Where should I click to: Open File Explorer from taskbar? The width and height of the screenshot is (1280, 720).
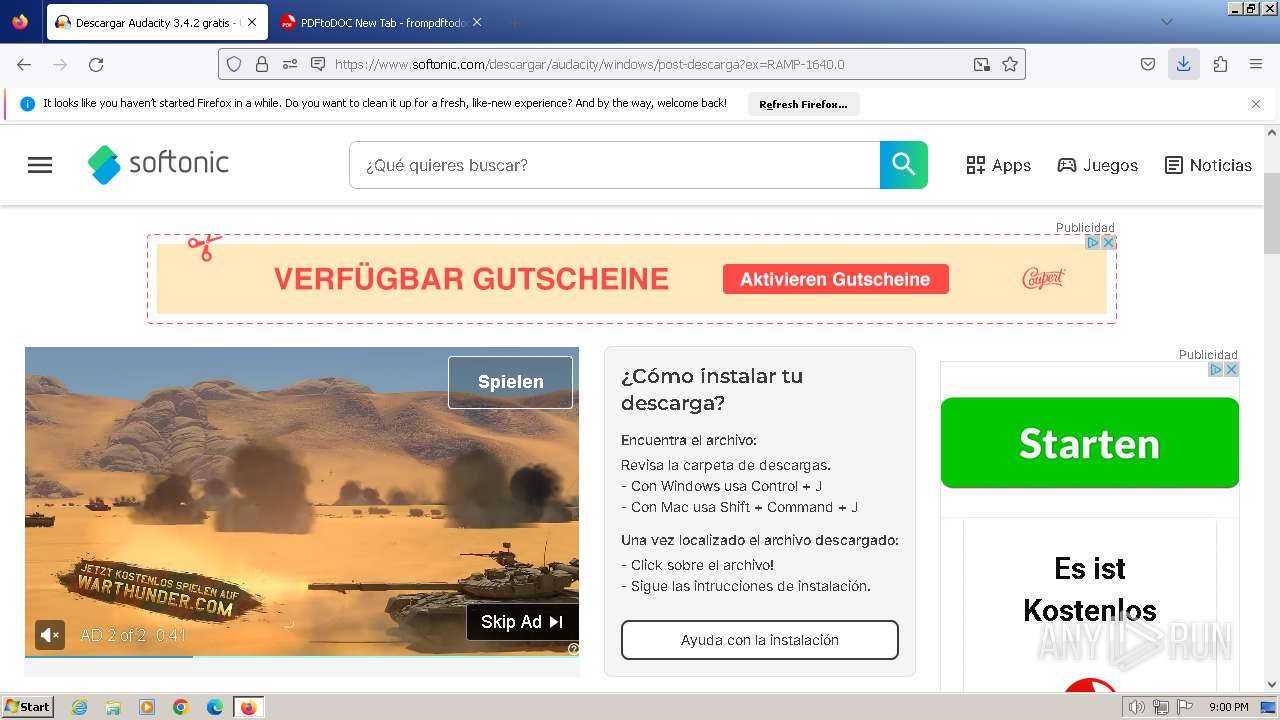click(113, 707)
